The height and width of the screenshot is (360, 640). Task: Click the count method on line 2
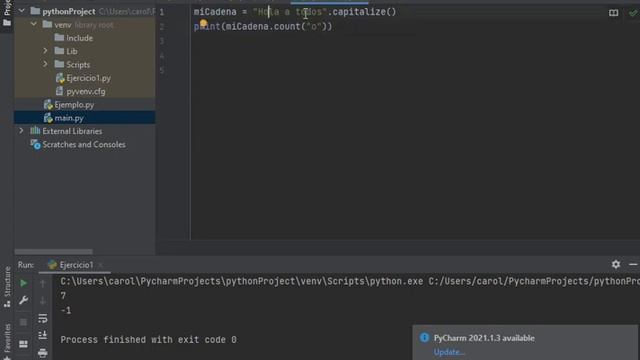[287, 27]
